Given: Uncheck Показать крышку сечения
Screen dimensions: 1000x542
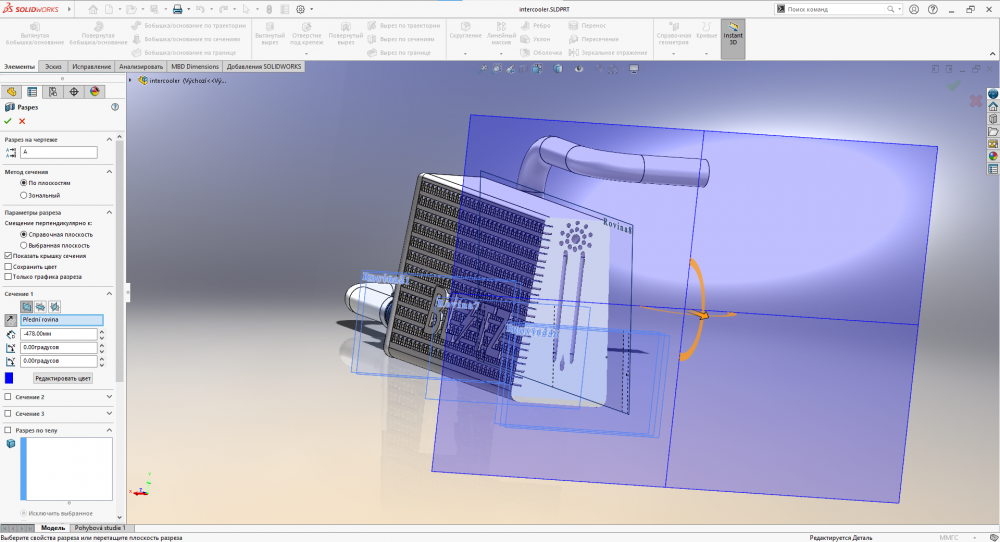Looking at the screenshot, I should 9,256.
